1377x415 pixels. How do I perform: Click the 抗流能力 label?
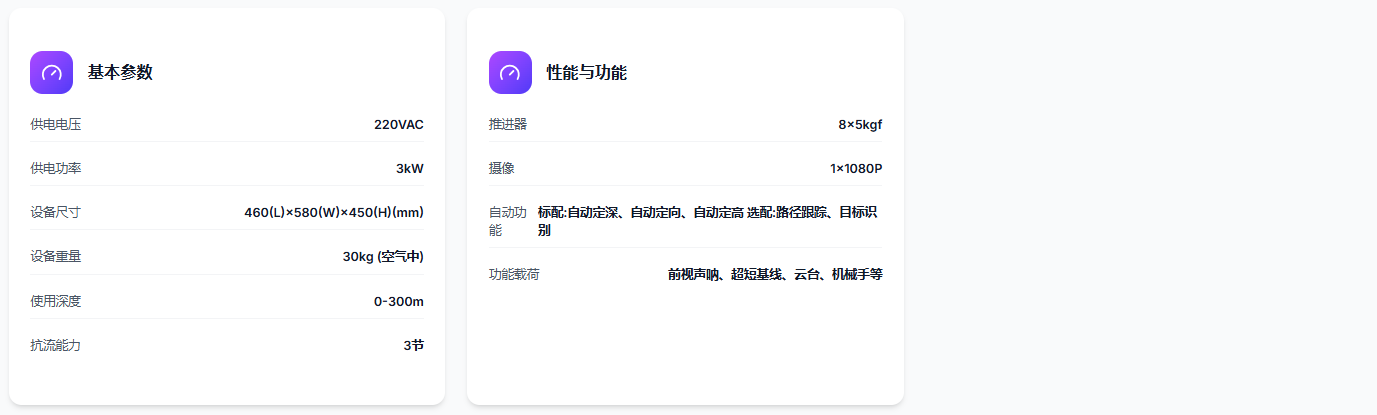point(56,345)
